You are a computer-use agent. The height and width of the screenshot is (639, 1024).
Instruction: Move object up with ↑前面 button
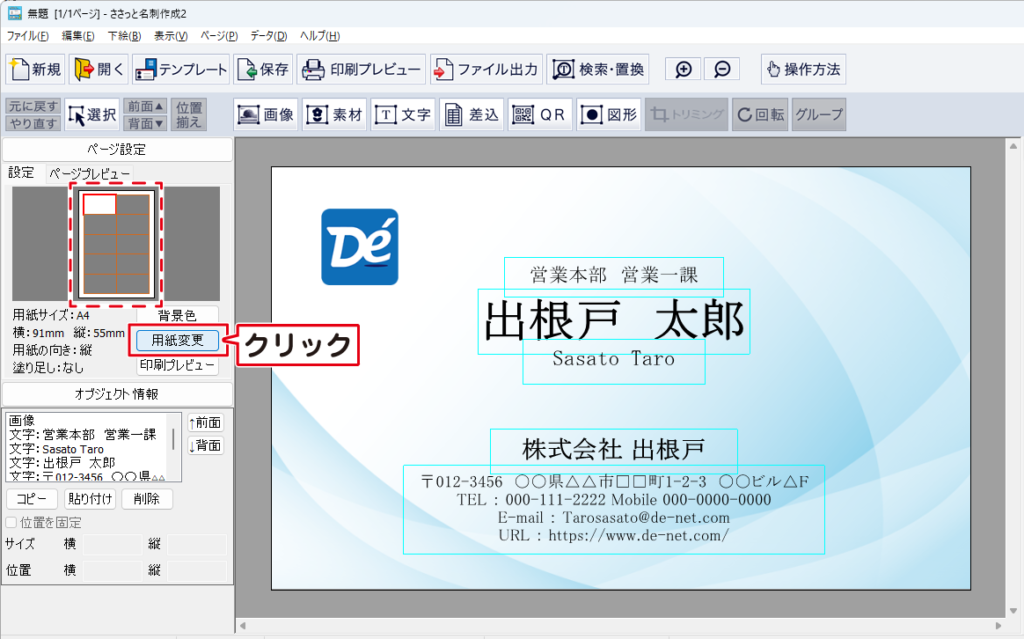coord(206,423)
